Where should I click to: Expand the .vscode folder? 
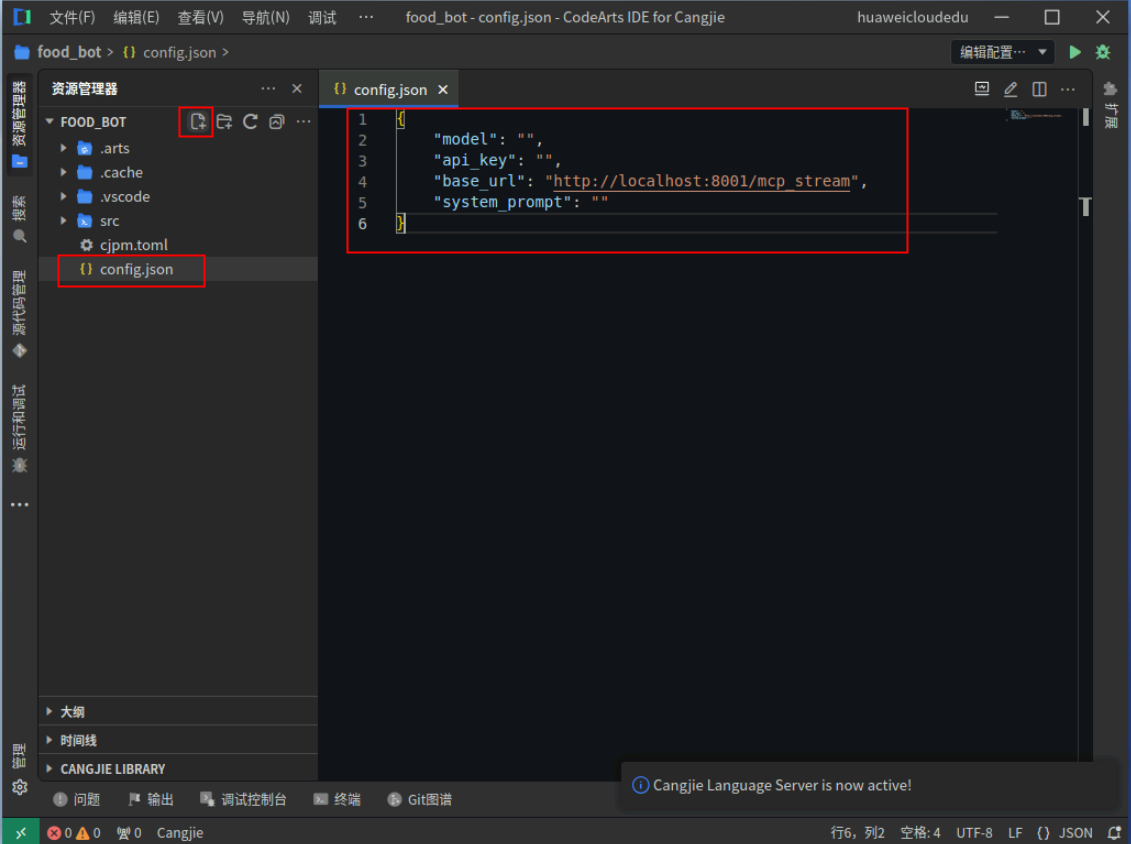[x=63, y=196]
